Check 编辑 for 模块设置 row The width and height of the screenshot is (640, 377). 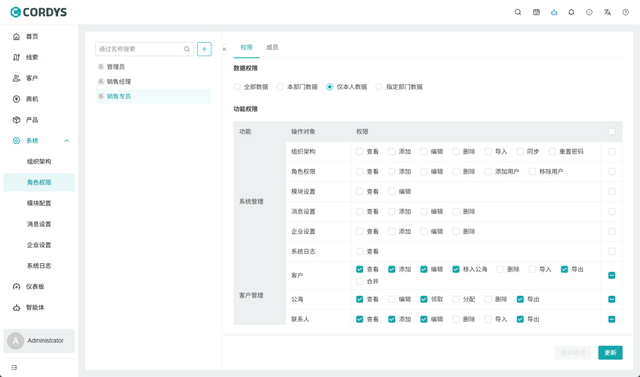pos(391,191)
